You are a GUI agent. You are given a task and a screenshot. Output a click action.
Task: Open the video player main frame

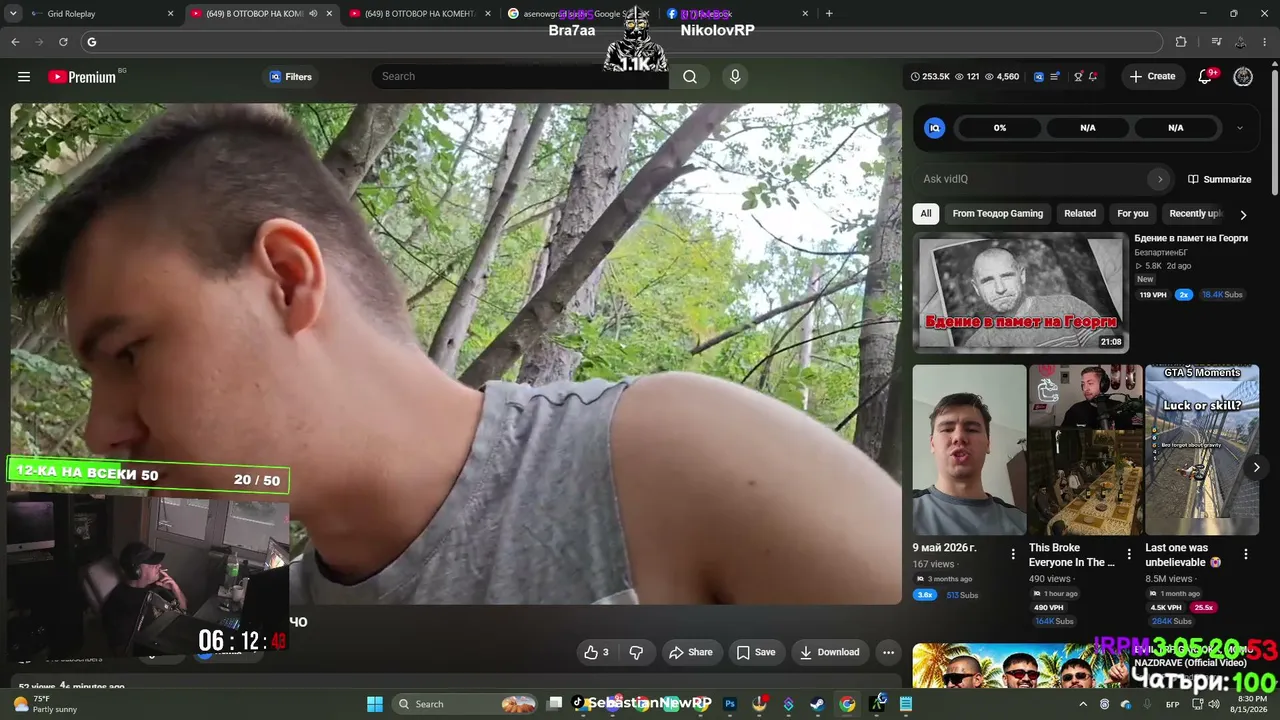(456, 354)
